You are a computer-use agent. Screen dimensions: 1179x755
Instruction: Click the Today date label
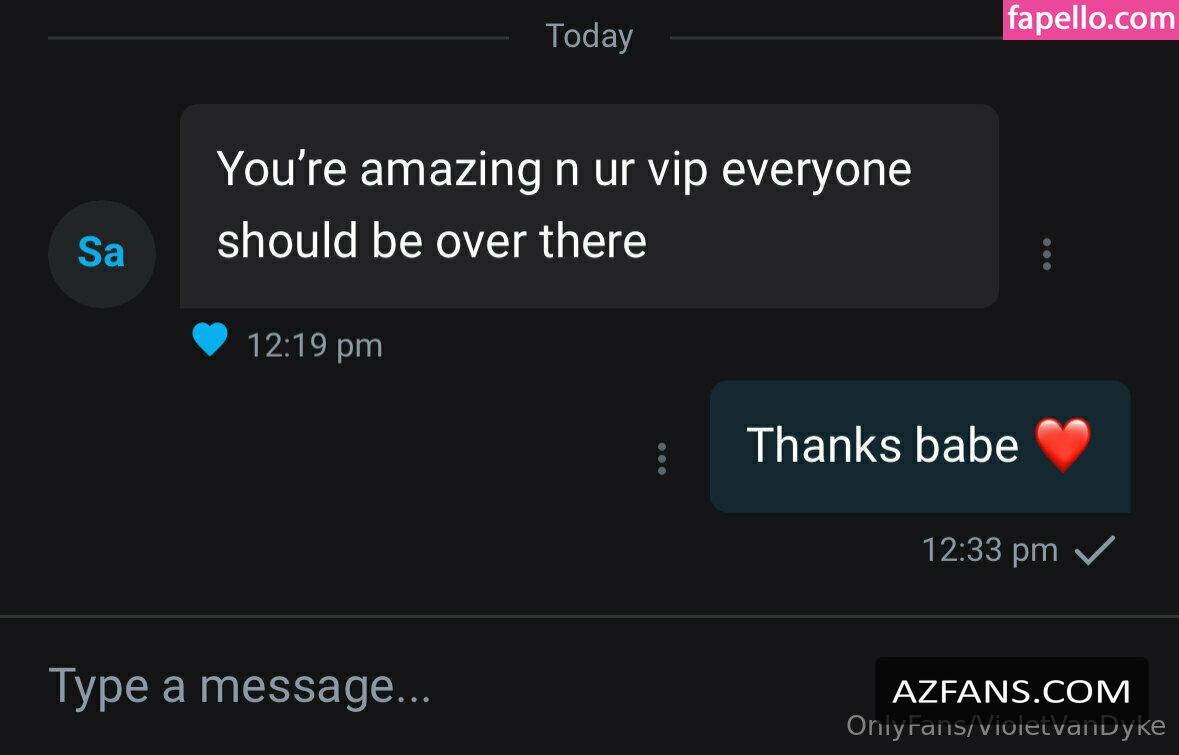pyautogui.click(x=589, y=36)
